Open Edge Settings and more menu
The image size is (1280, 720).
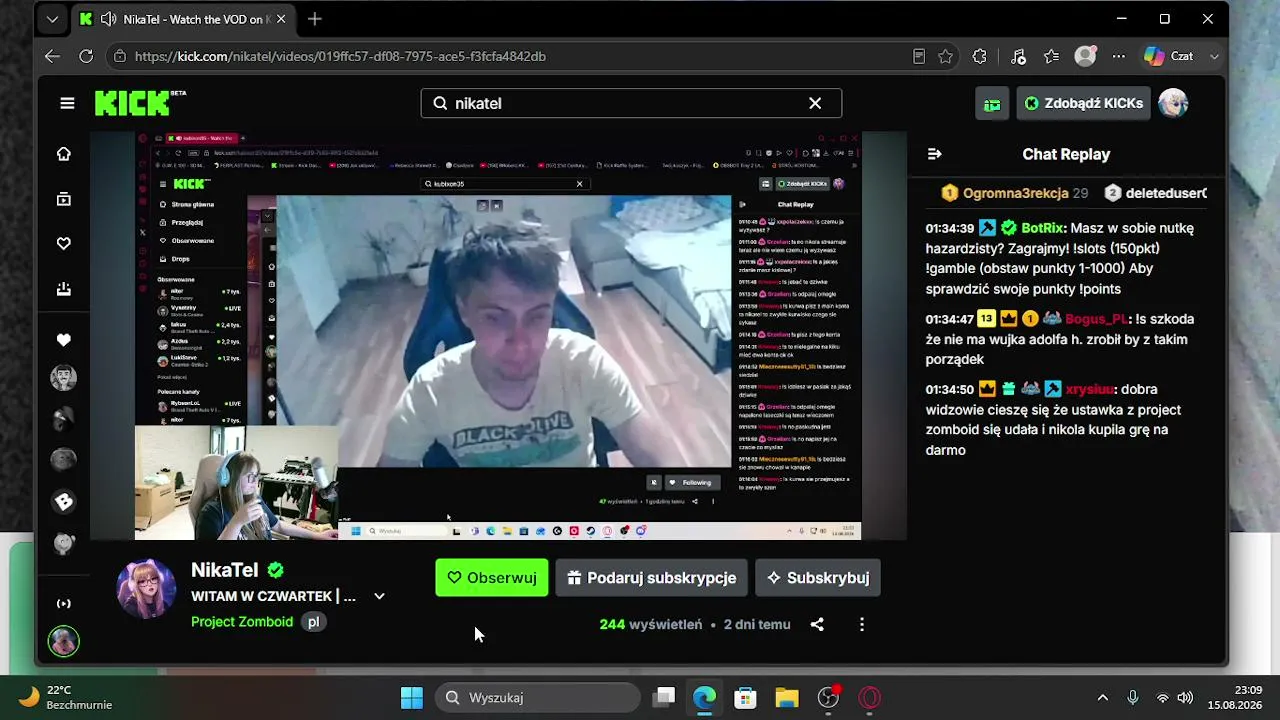click(1119, 56)
